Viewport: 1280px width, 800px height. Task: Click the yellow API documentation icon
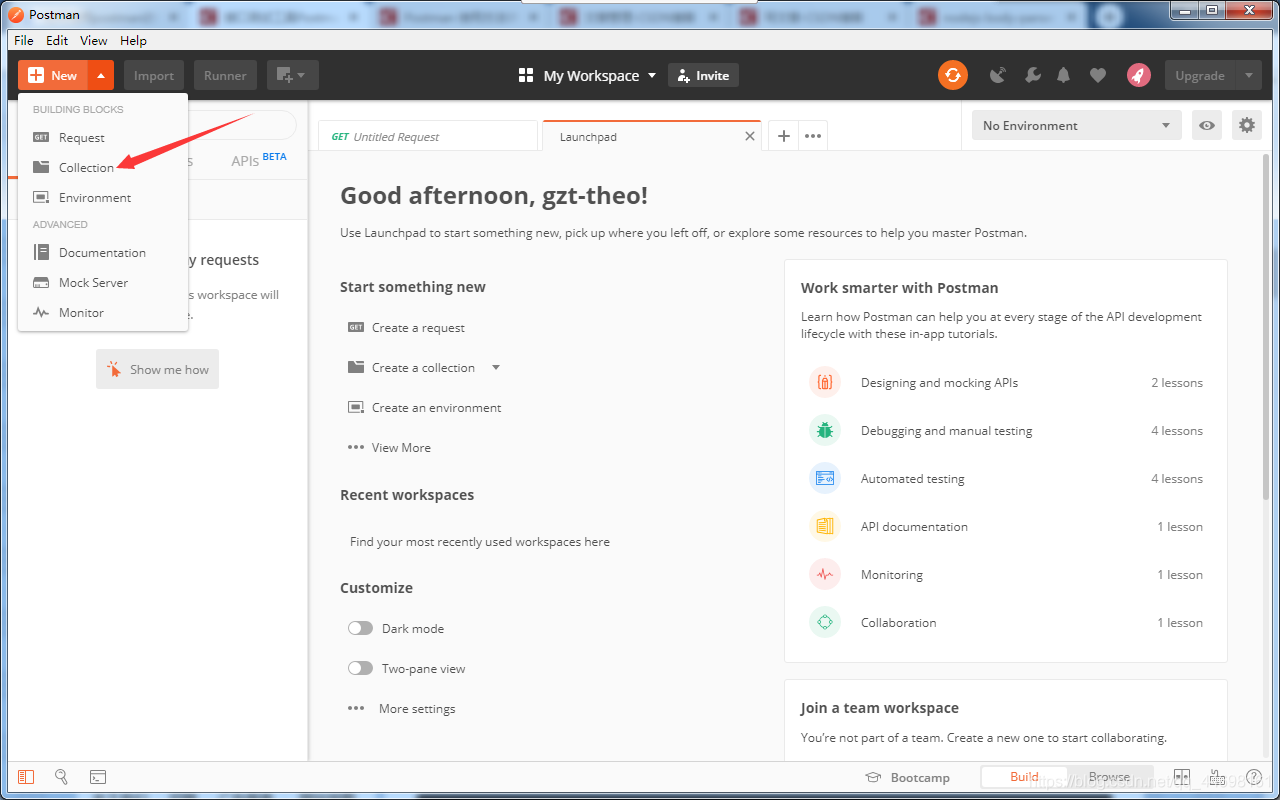[825, 526]
